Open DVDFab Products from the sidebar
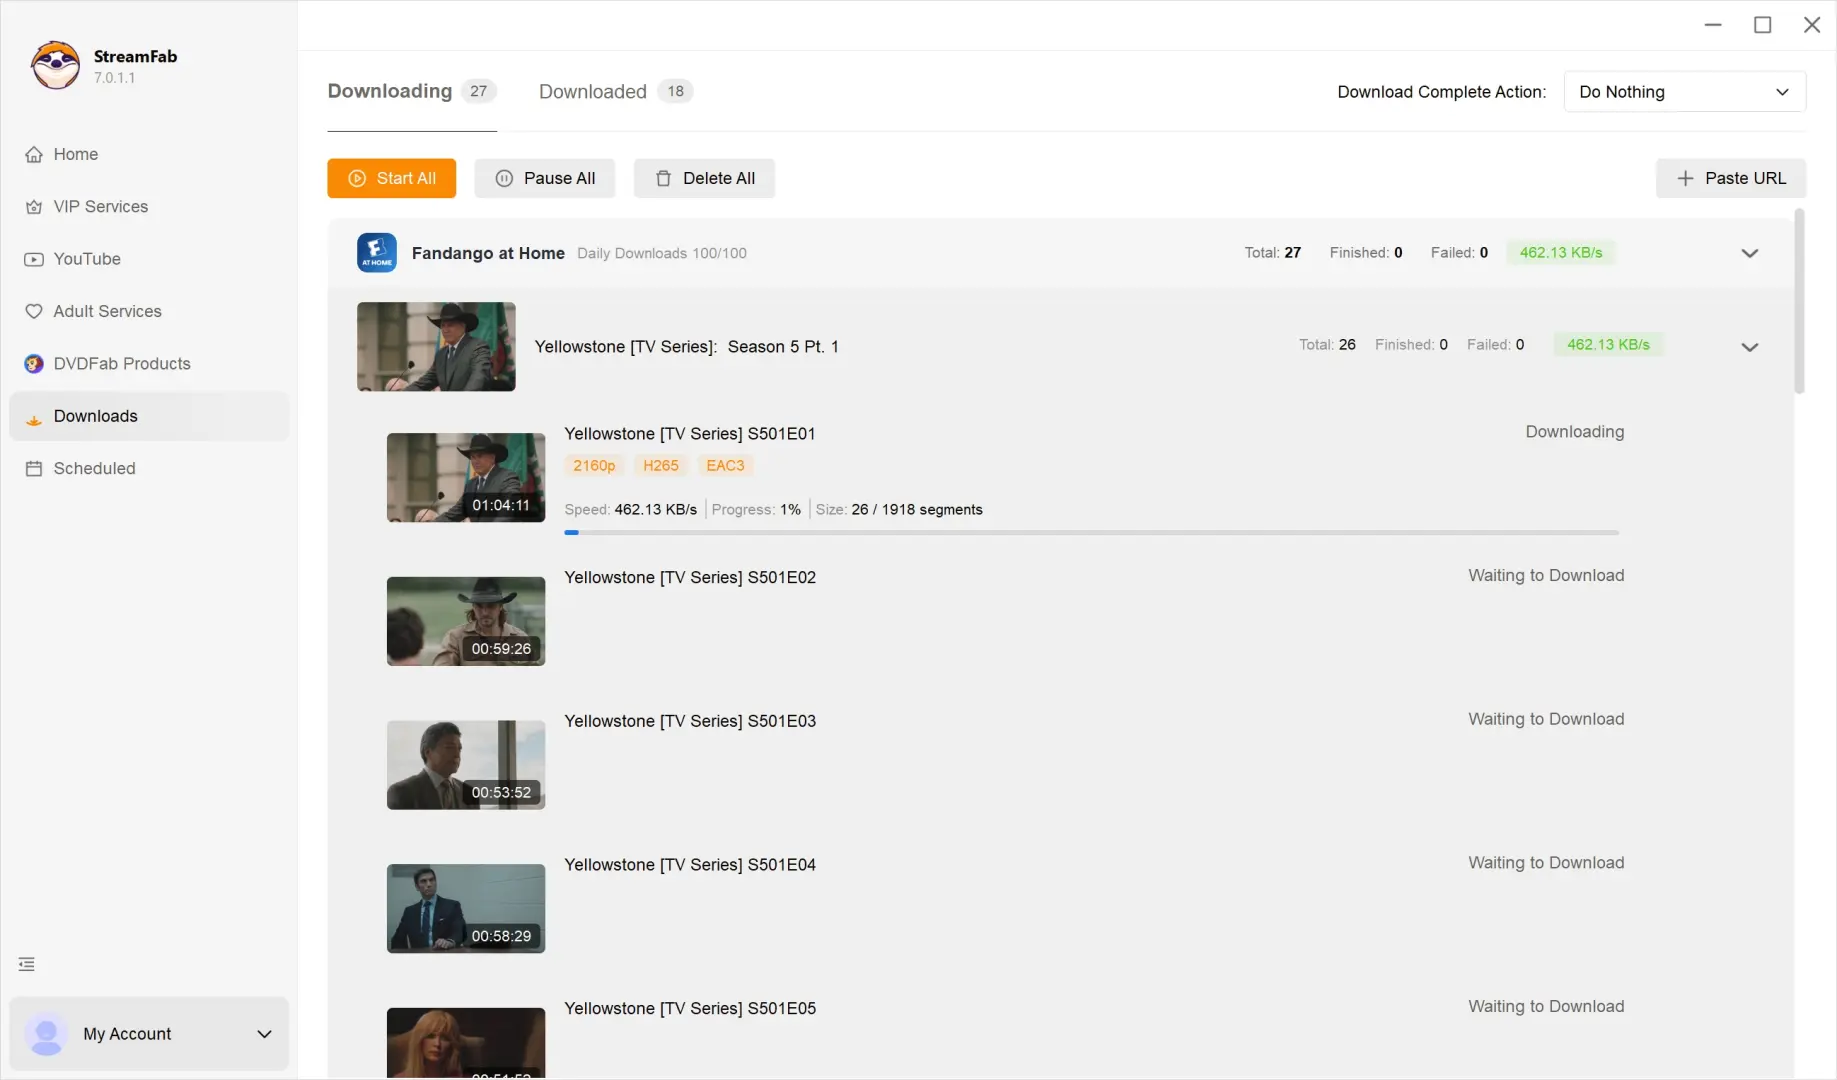1837x1080 pixels. [x=149, y=363]
